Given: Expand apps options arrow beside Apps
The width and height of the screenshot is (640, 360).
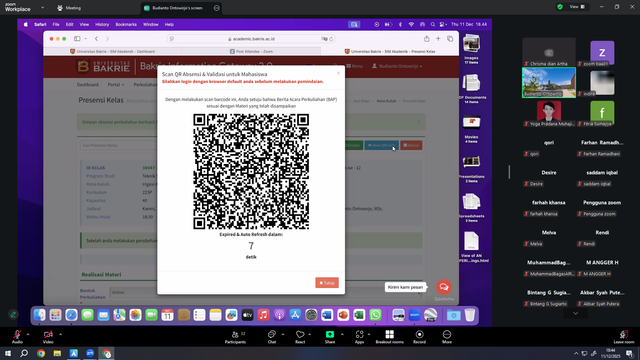Looking at the screenshot, I should [x=369, y=334].
